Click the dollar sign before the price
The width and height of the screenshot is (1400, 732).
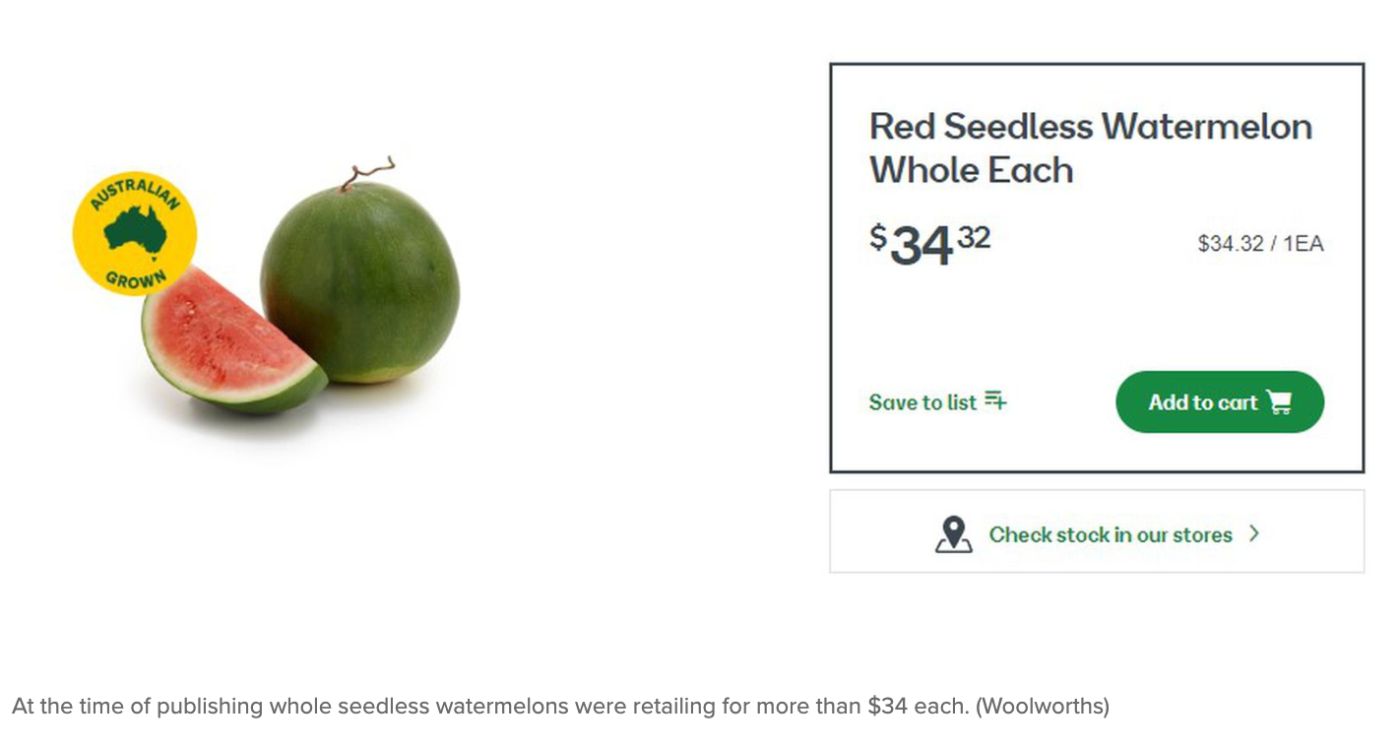click(878, 237)
